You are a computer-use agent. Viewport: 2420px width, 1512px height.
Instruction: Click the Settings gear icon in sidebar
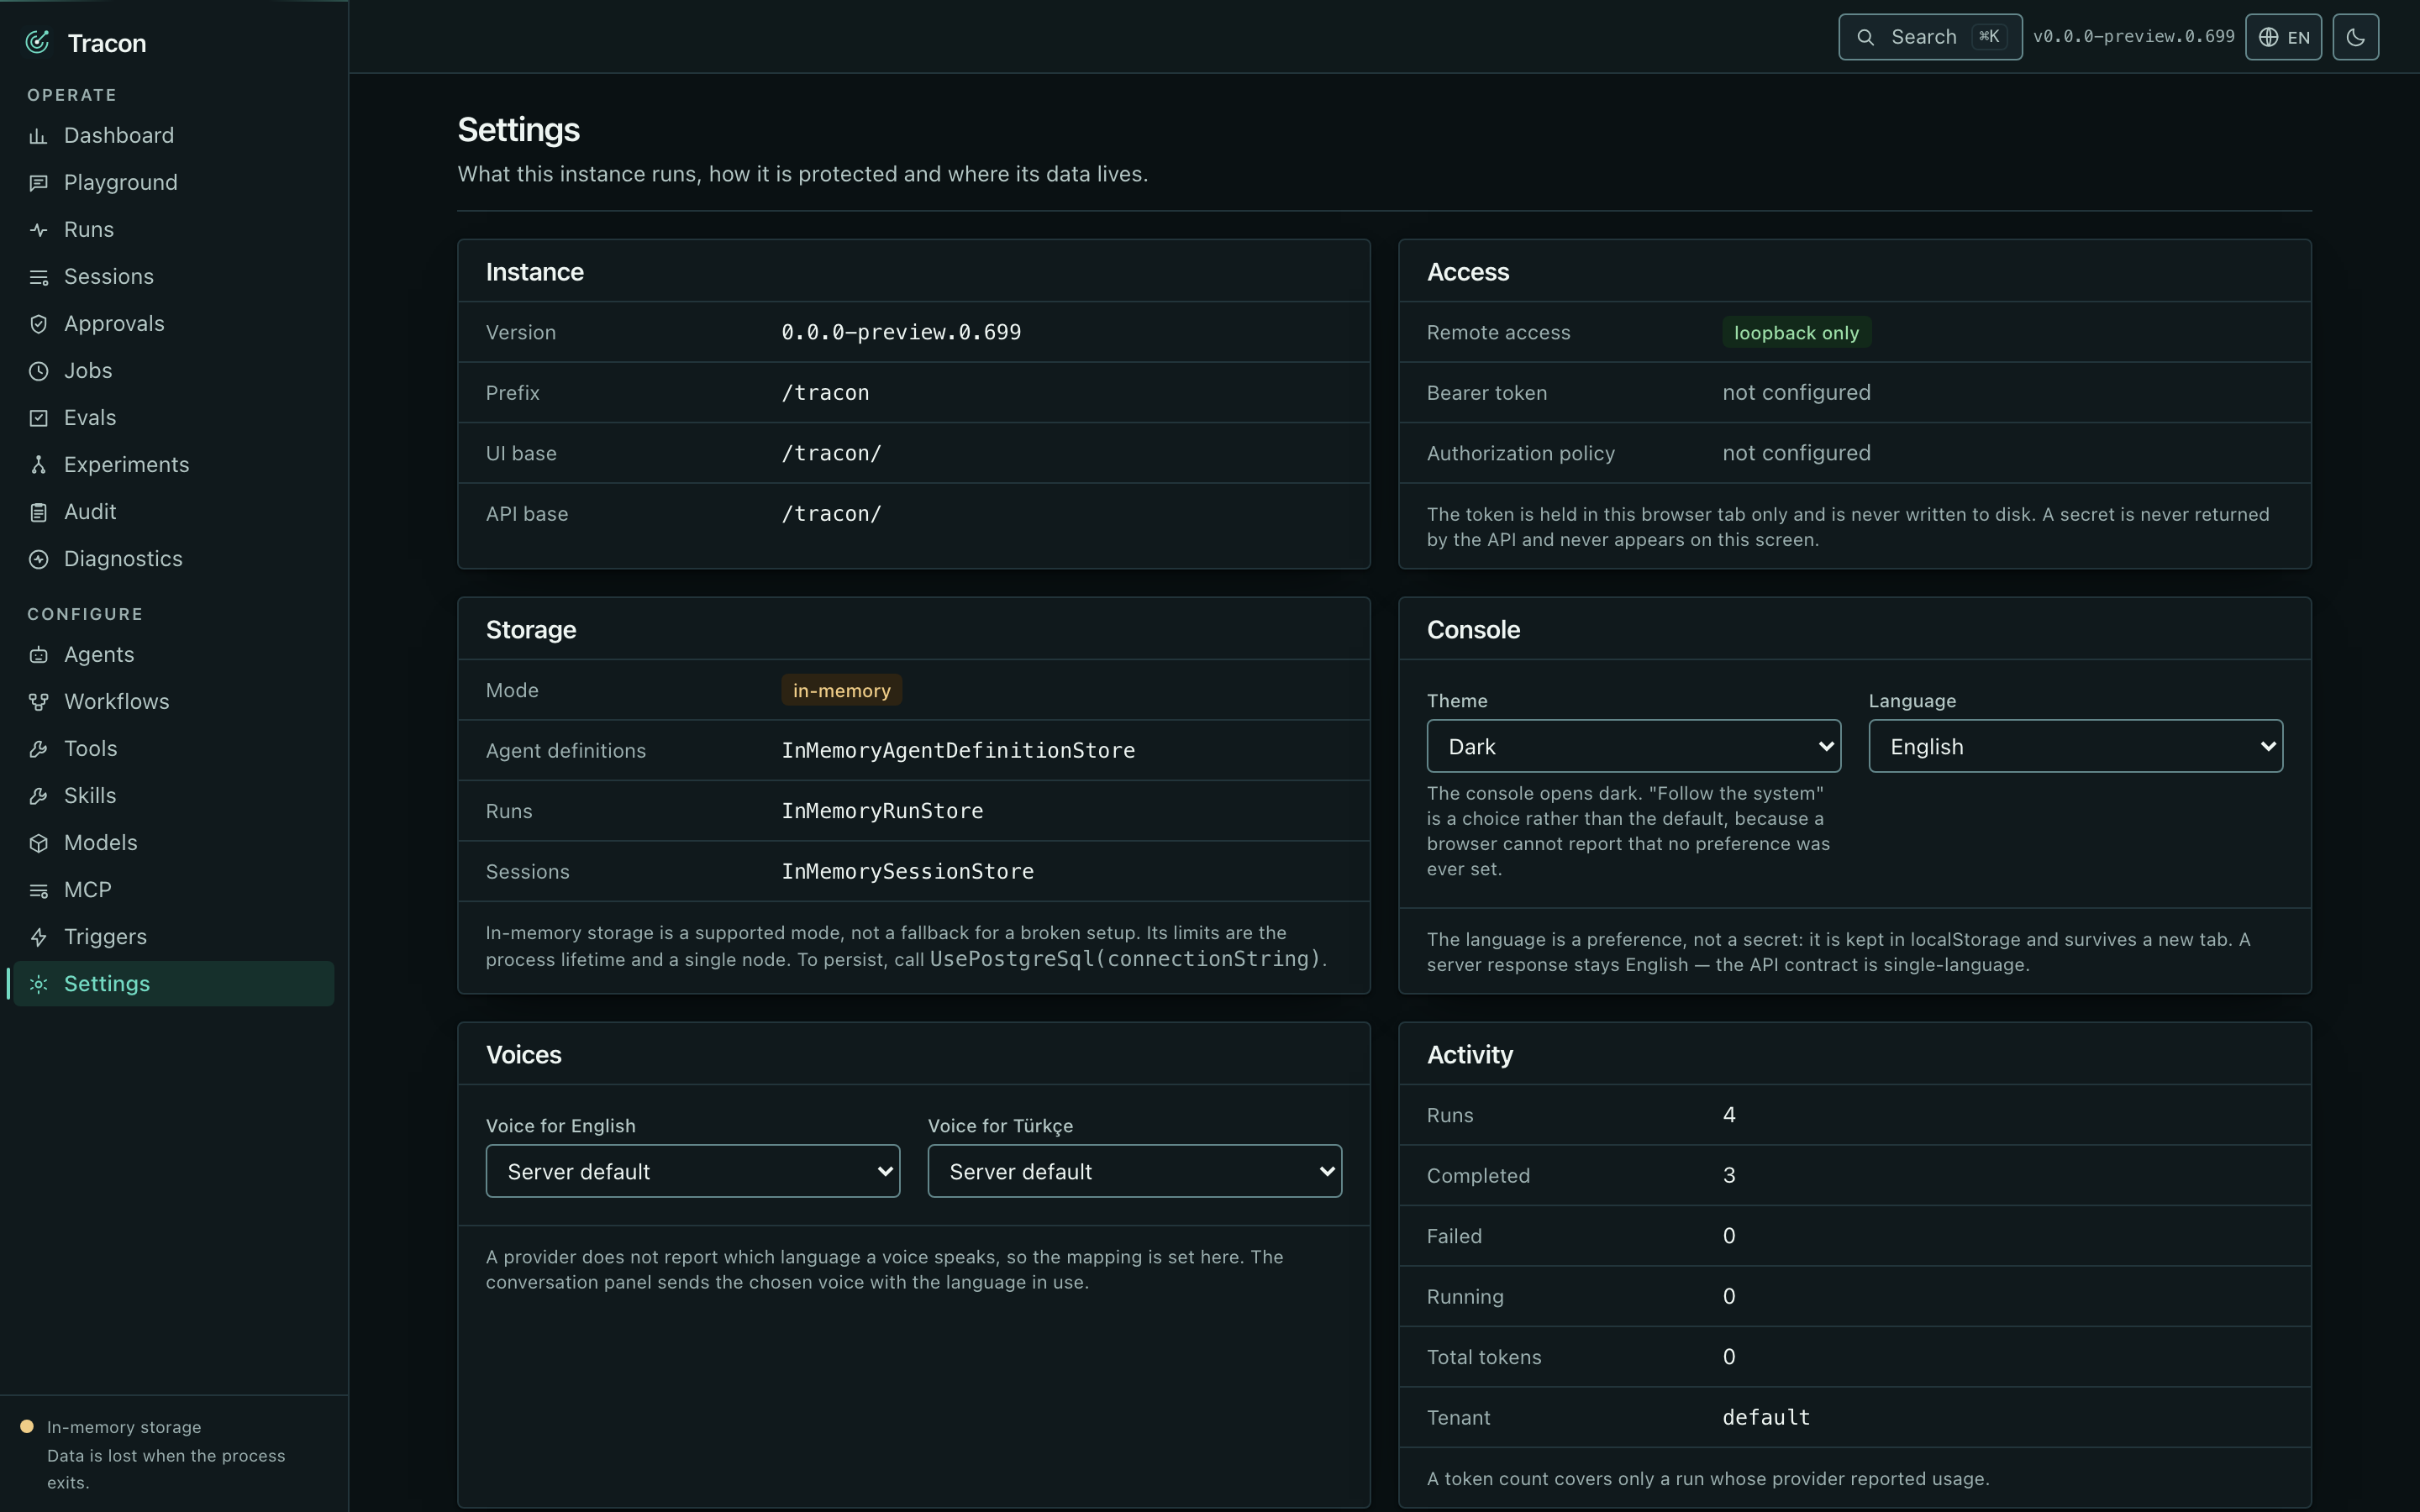[x=38, y=984]
